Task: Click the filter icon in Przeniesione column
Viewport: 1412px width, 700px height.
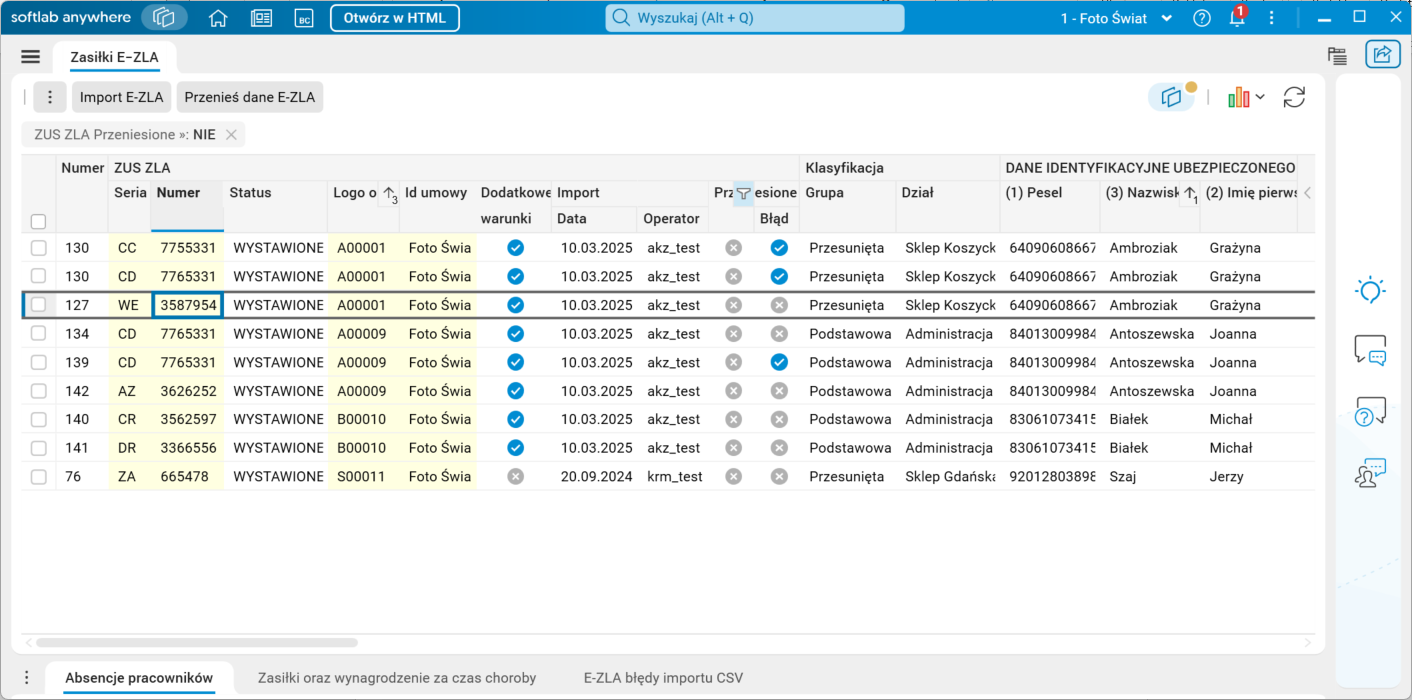Action: (x=743, y=194)
